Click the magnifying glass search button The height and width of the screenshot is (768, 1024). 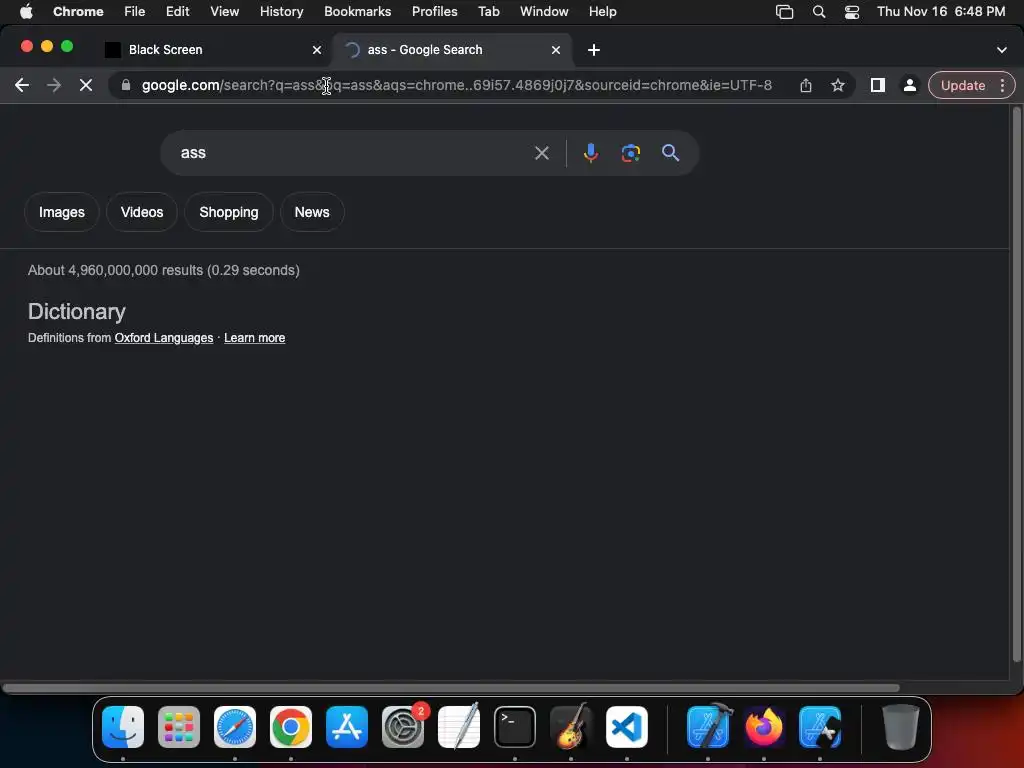[x=671, y=153]
